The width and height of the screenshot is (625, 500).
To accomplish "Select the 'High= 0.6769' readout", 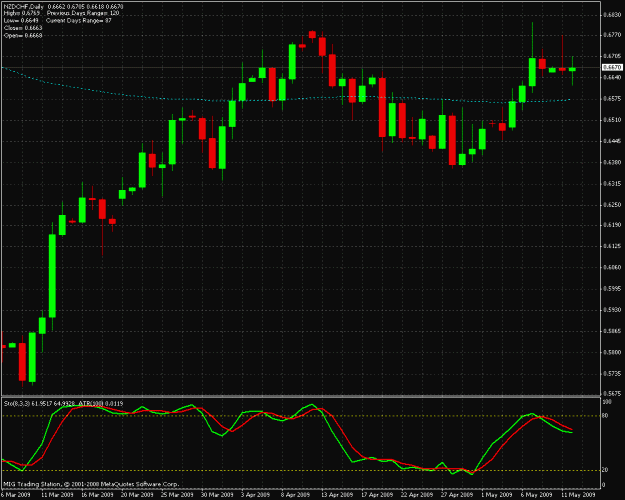I will [22, 14].
